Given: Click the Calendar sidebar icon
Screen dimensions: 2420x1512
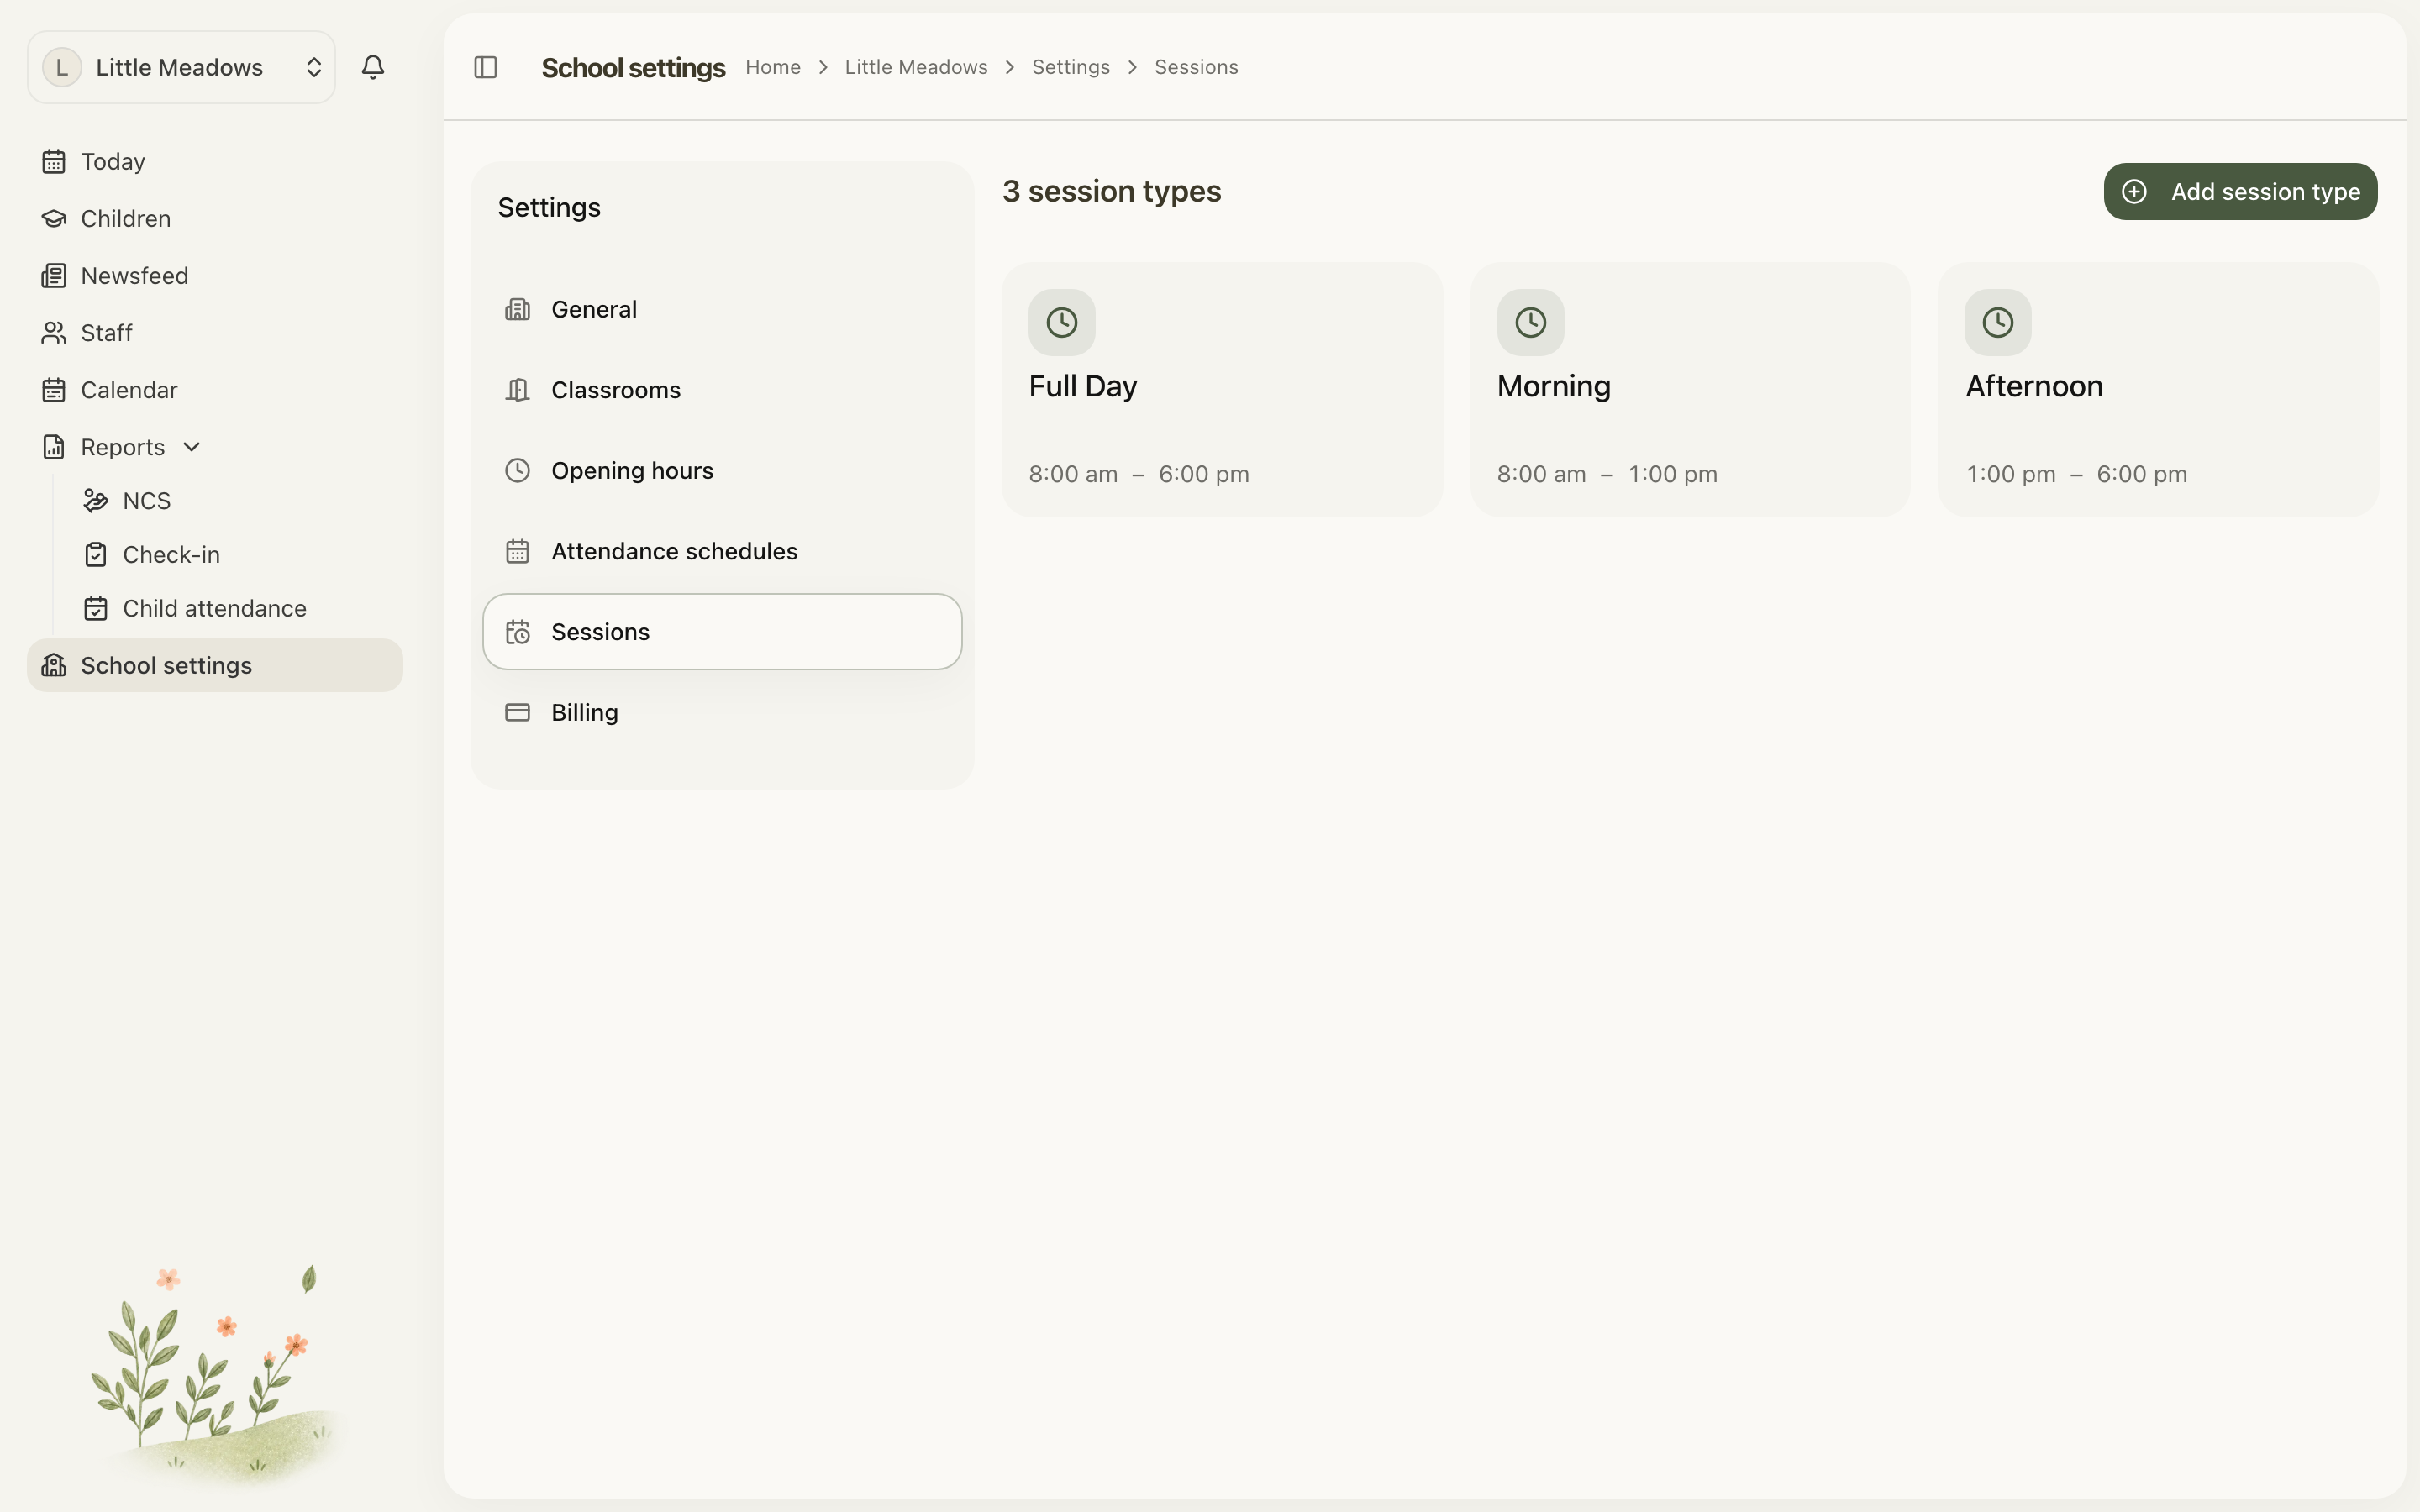Looking at the screenshot, I should pos(54,389).
